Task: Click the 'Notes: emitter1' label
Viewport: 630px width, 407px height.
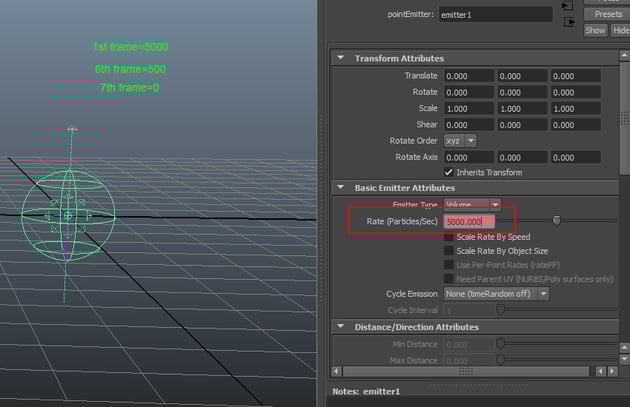Action: (366, 391)
